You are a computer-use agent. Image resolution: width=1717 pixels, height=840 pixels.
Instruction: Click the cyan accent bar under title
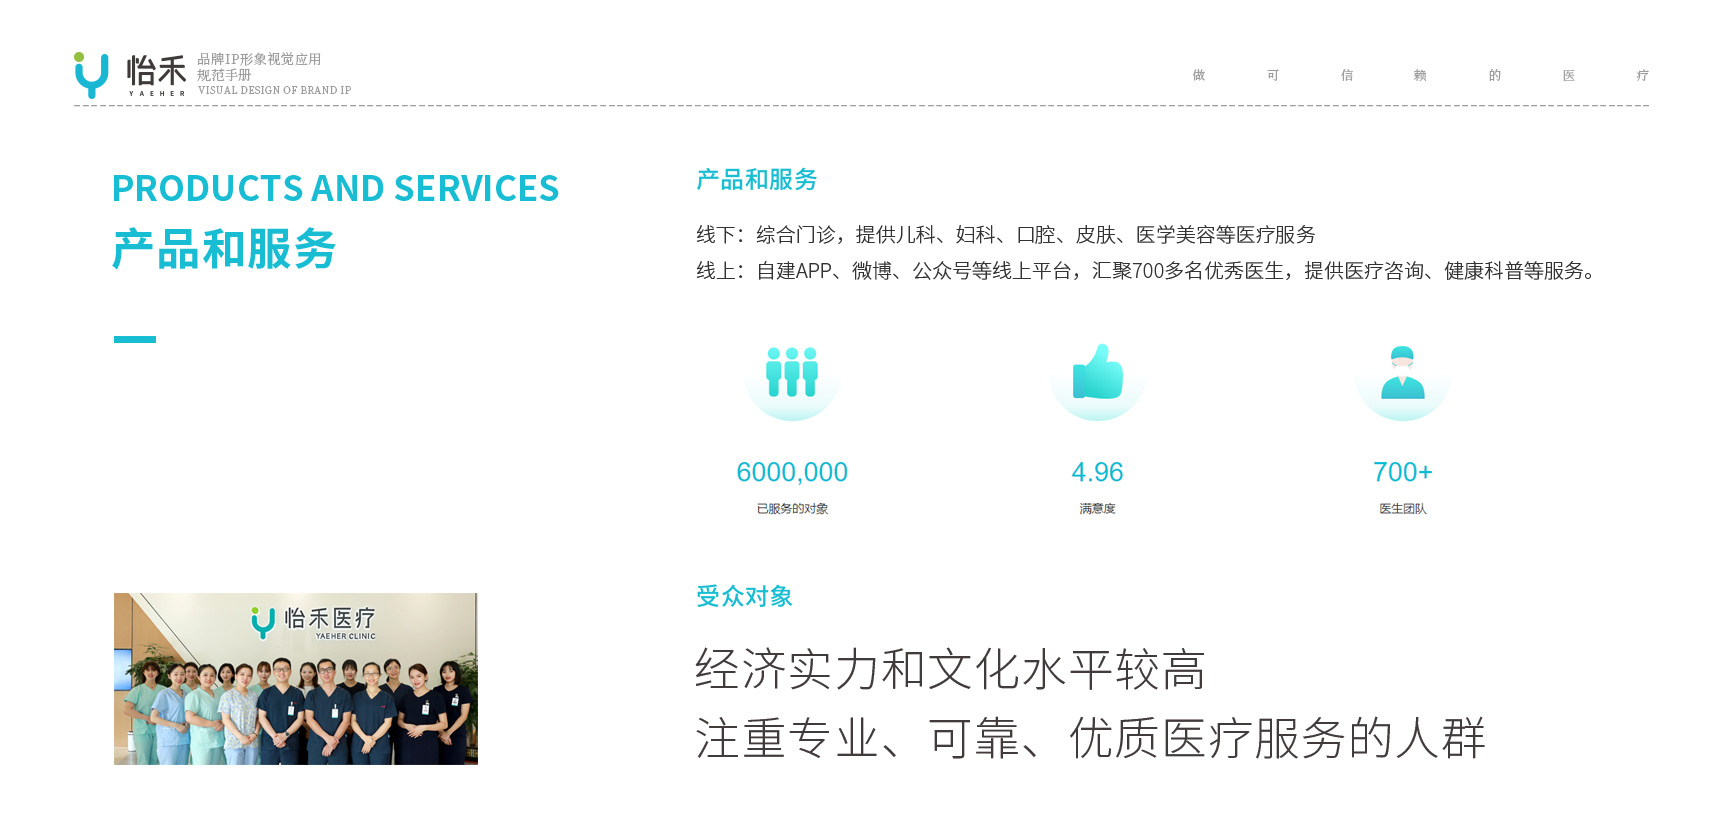(x=135, y=340)
